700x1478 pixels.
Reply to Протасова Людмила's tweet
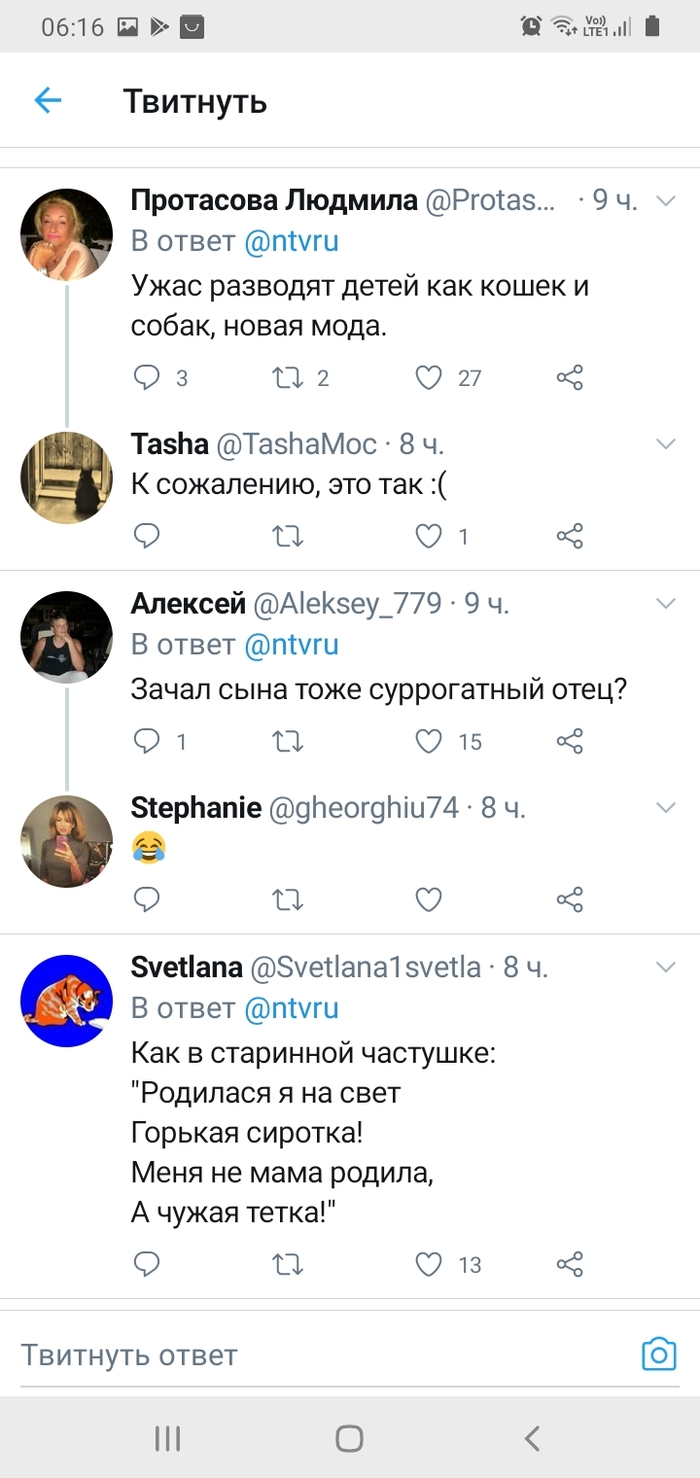(147, 377)
